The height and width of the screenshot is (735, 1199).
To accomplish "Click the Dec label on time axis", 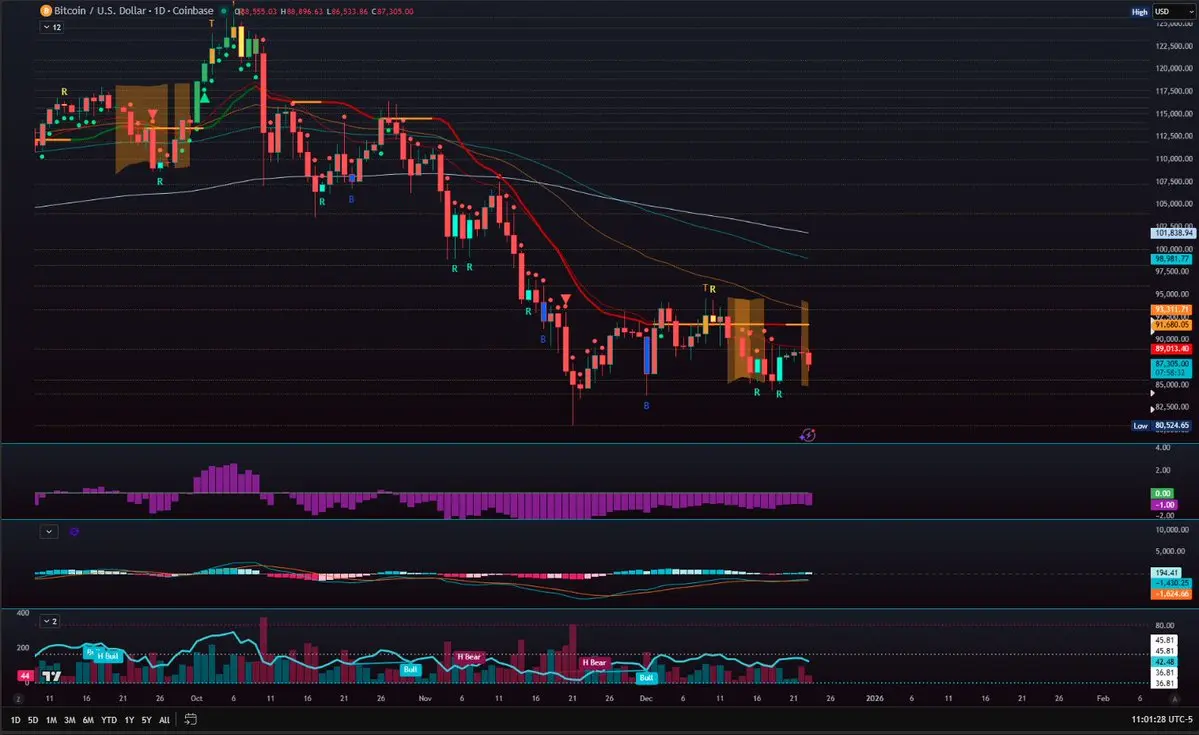I will click(x=646, y=698).
